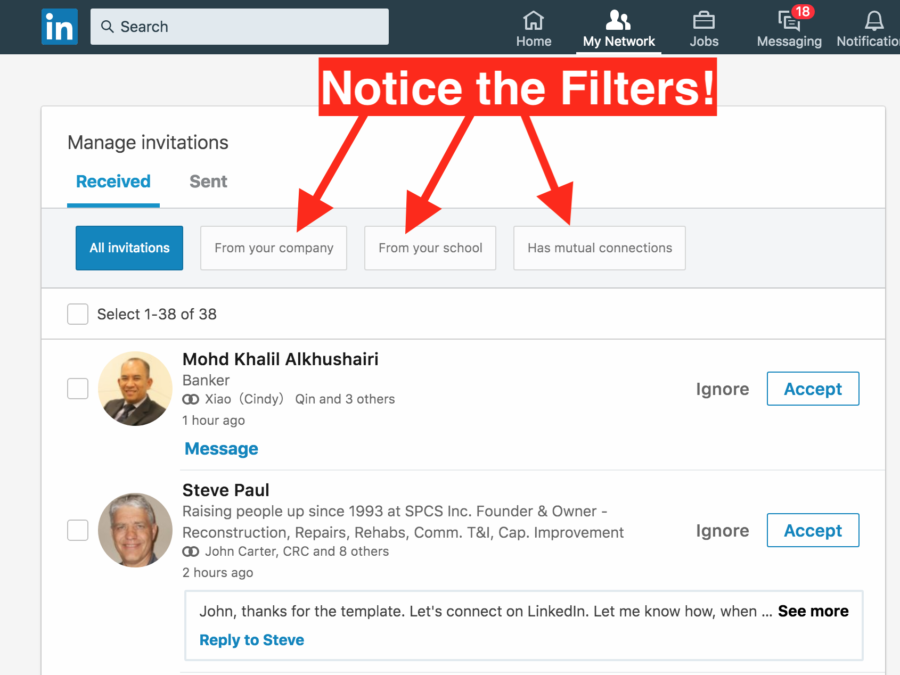Select the Received tab
This screenshot has height=675, width=900.
click(x=113, y=181)
